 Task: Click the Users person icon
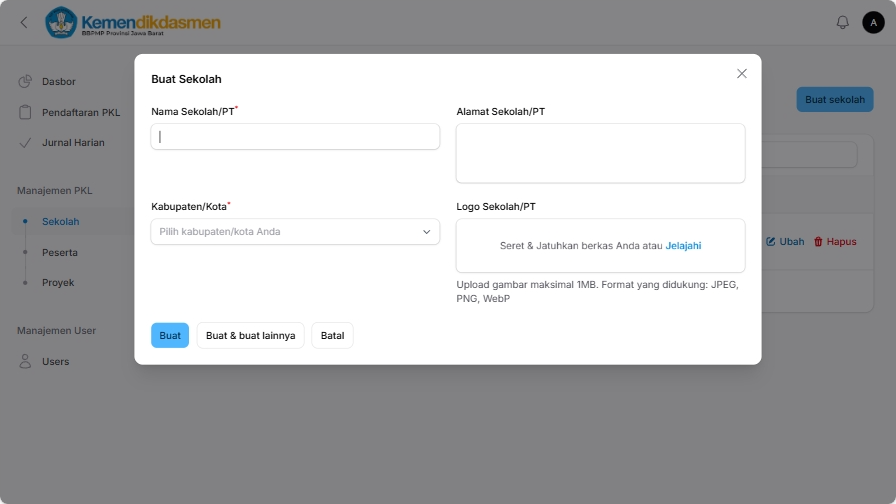[x=26, y=362]
